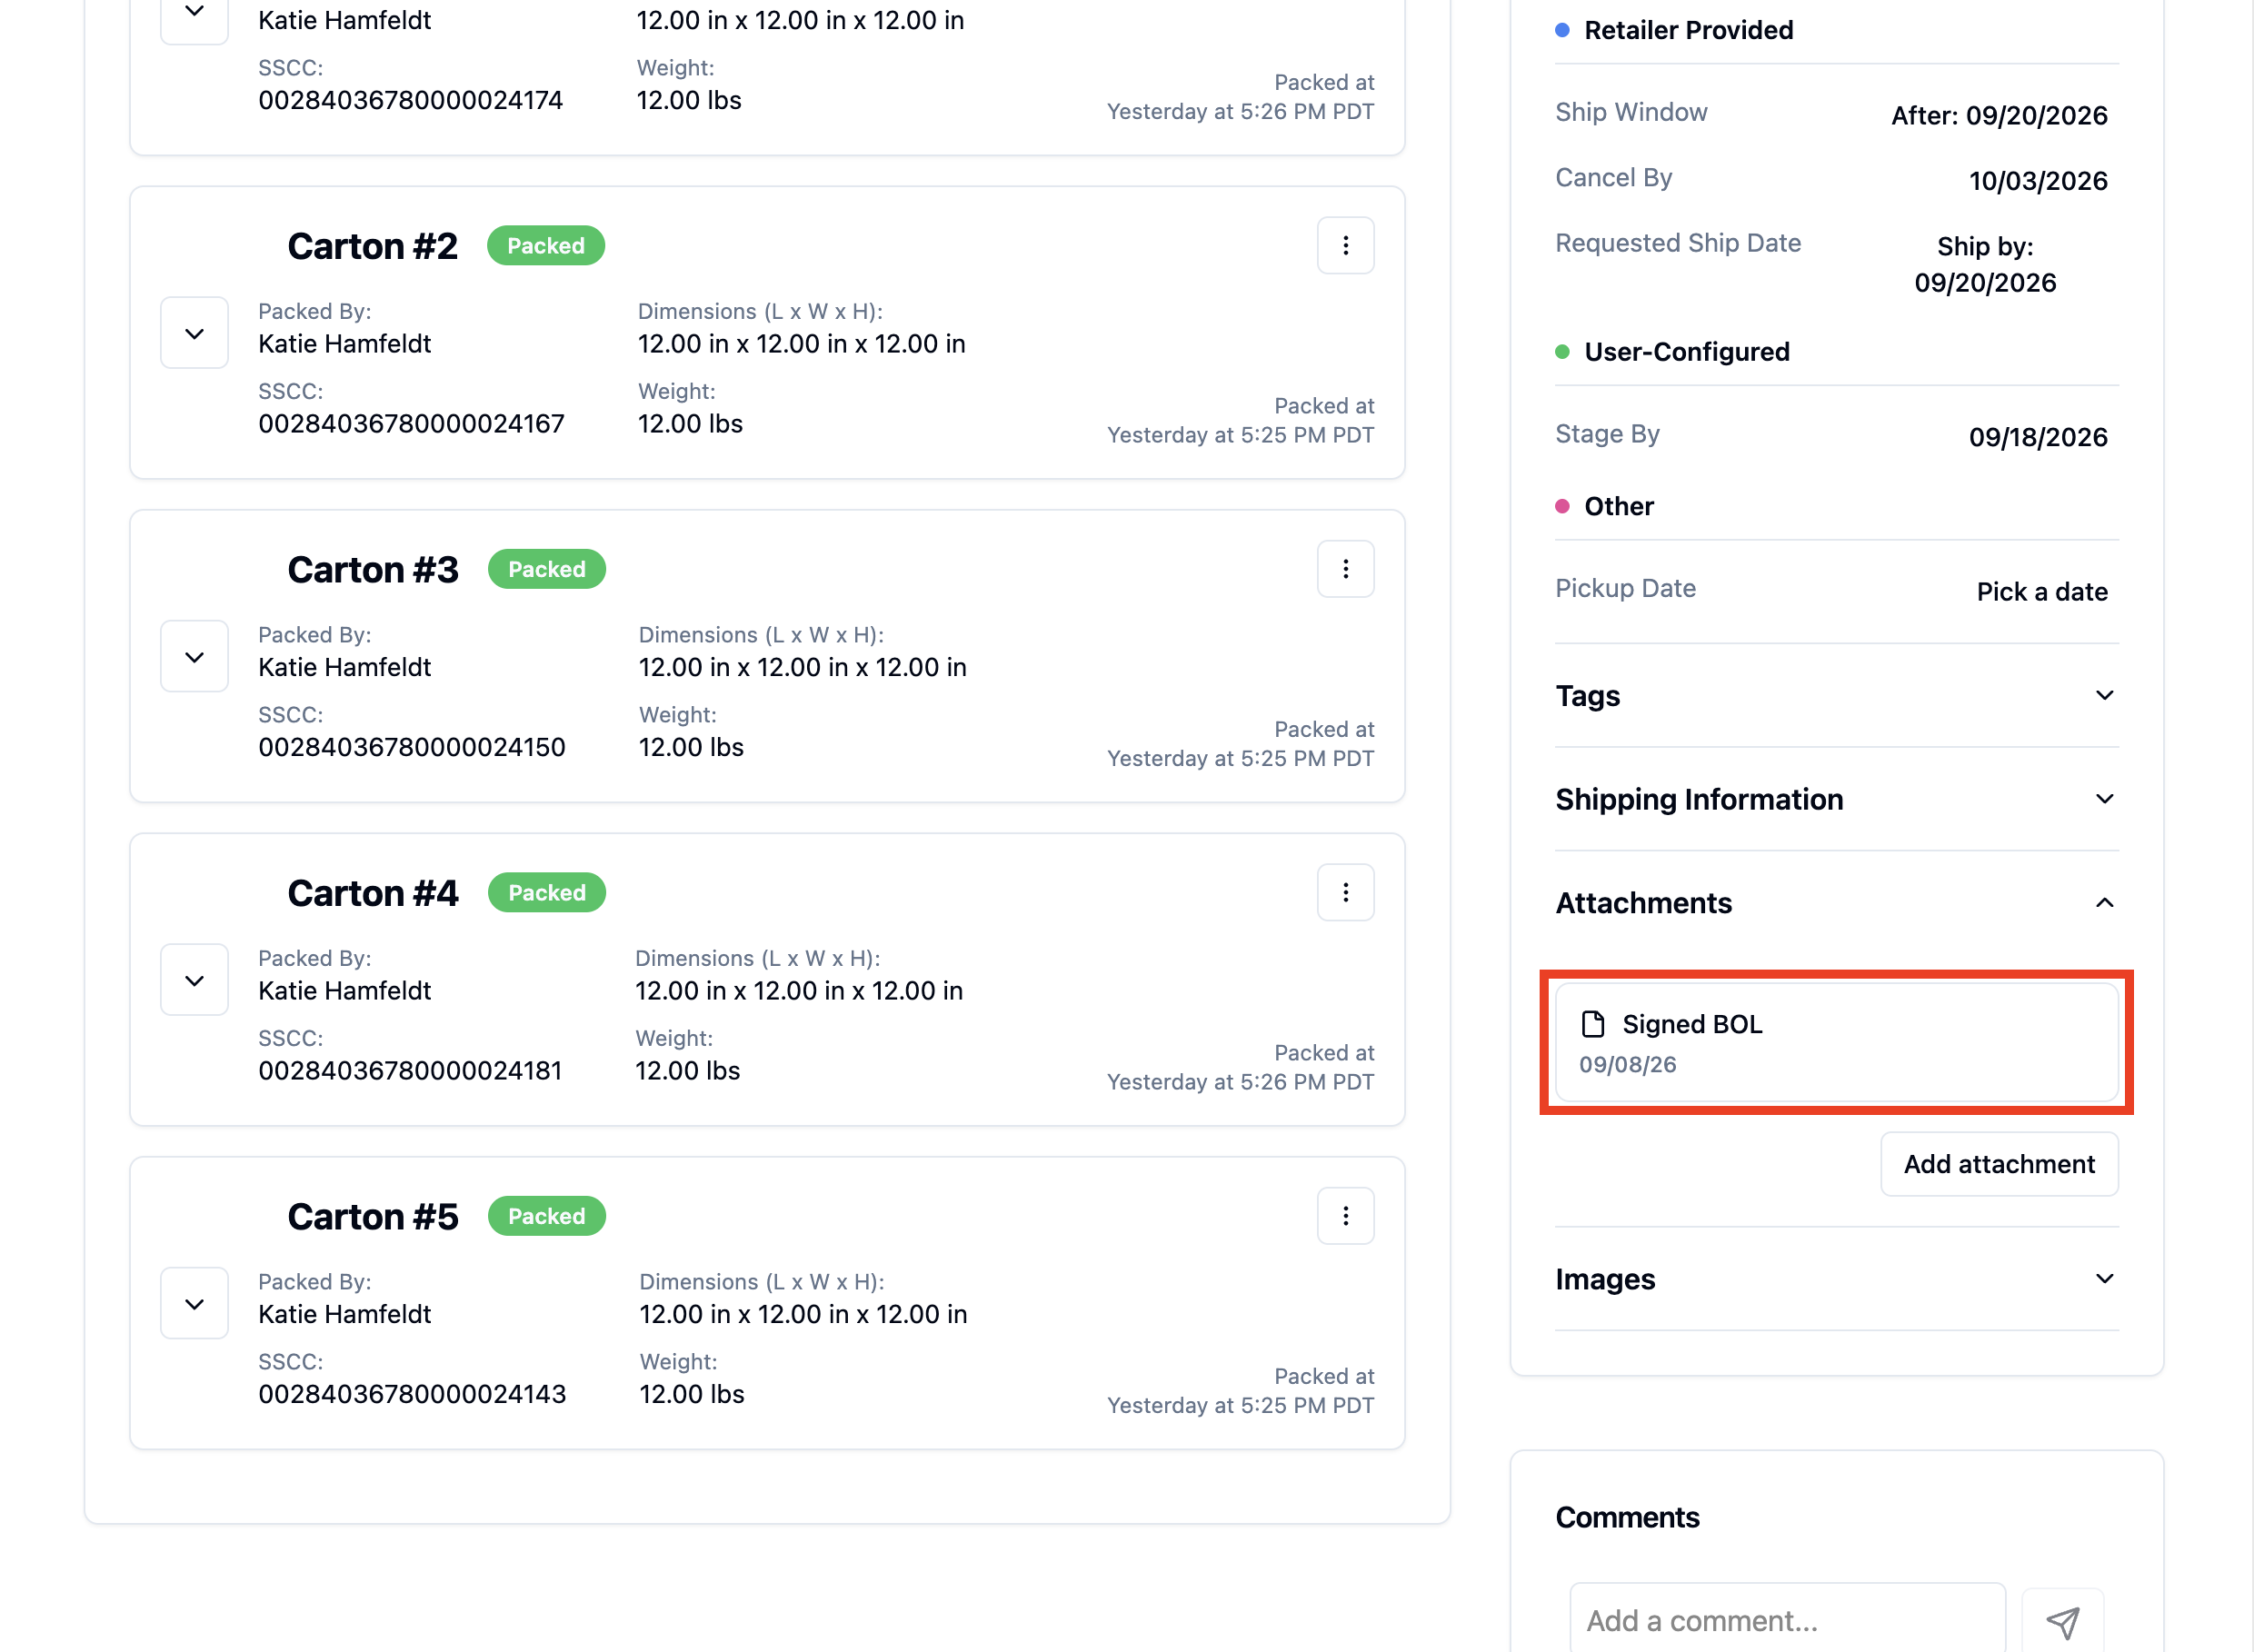Pick a date for Pickup Date
This screenshot has height=1652, width=2254.
[2041, 592]
